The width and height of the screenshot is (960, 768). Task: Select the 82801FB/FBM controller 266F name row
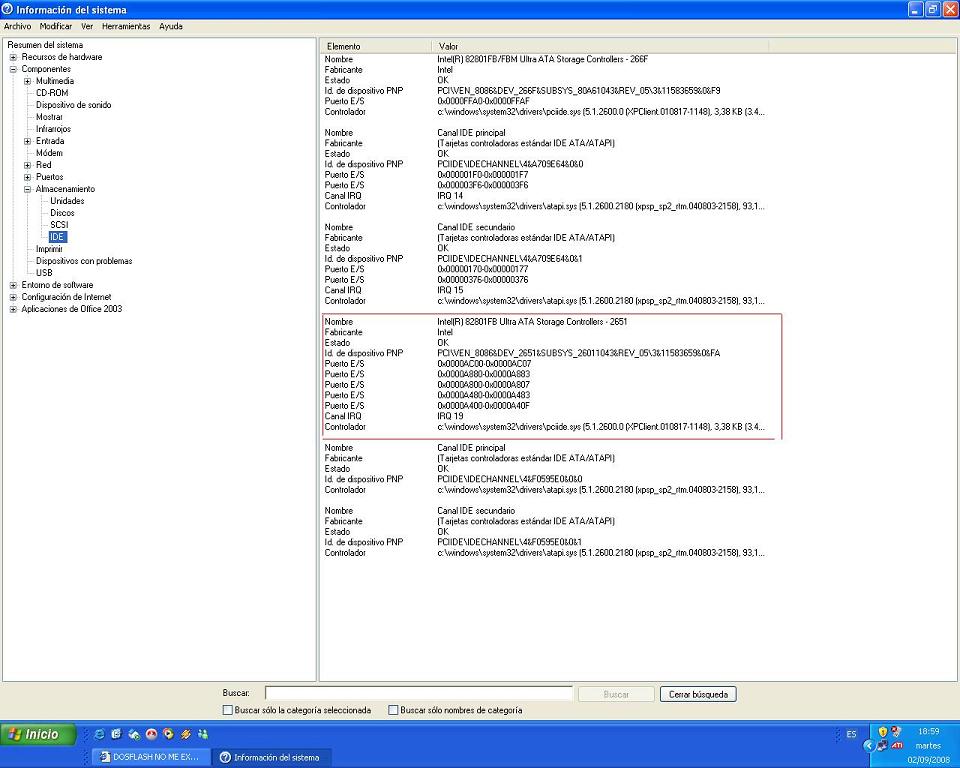542,59
